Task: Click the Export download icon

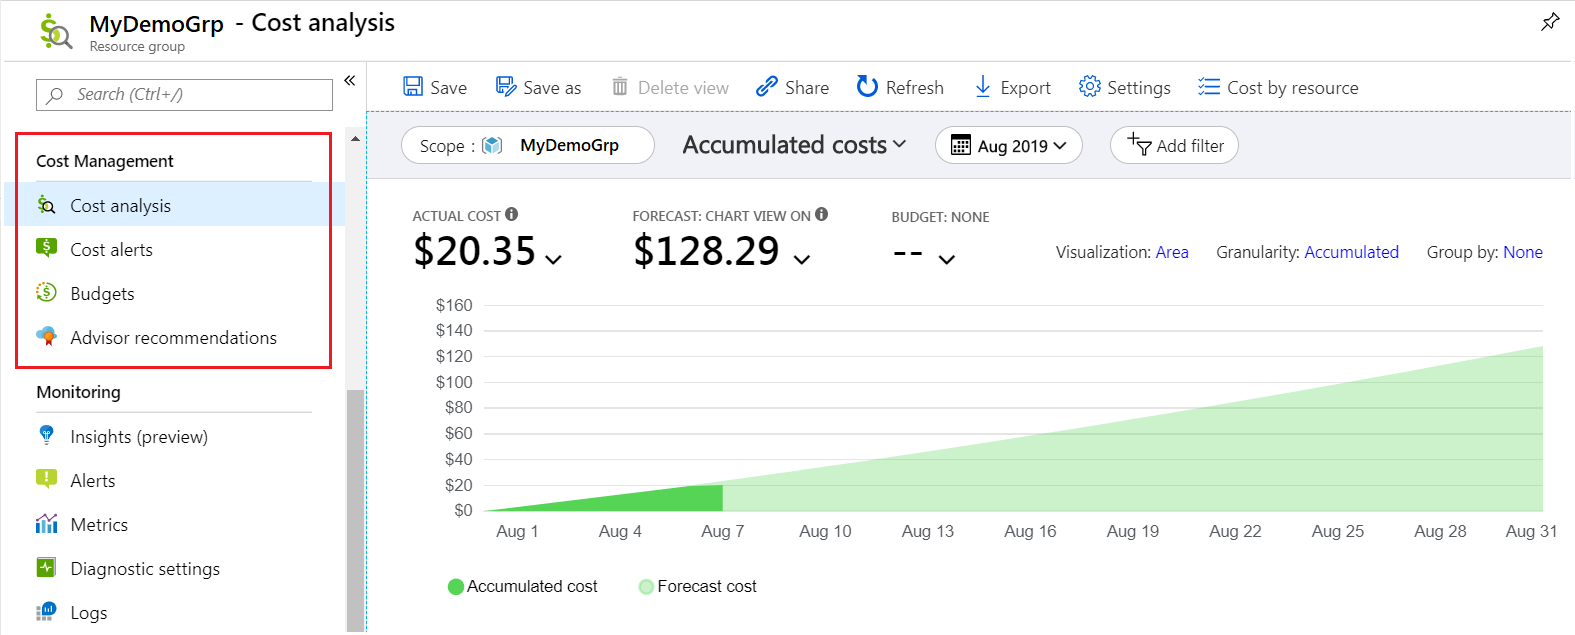Action: pyautogui.click(x=983, y=87)
